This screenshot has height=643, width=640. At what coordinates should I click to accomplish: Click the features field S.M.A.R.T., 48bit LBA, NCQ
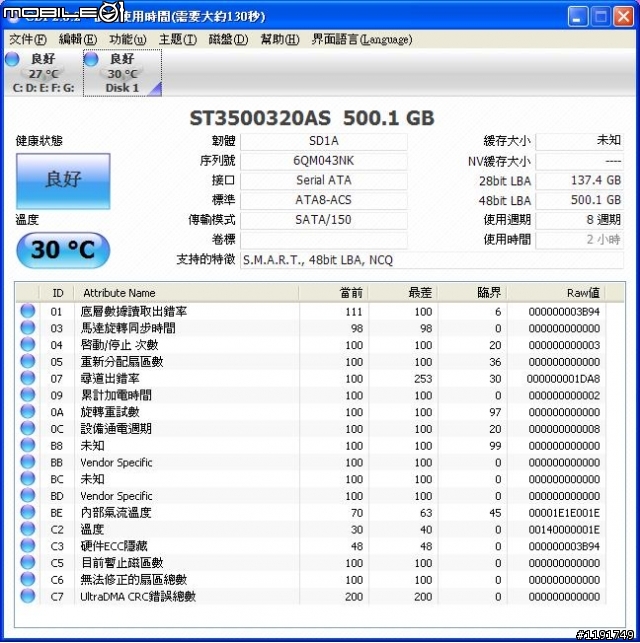click(432, 260)
